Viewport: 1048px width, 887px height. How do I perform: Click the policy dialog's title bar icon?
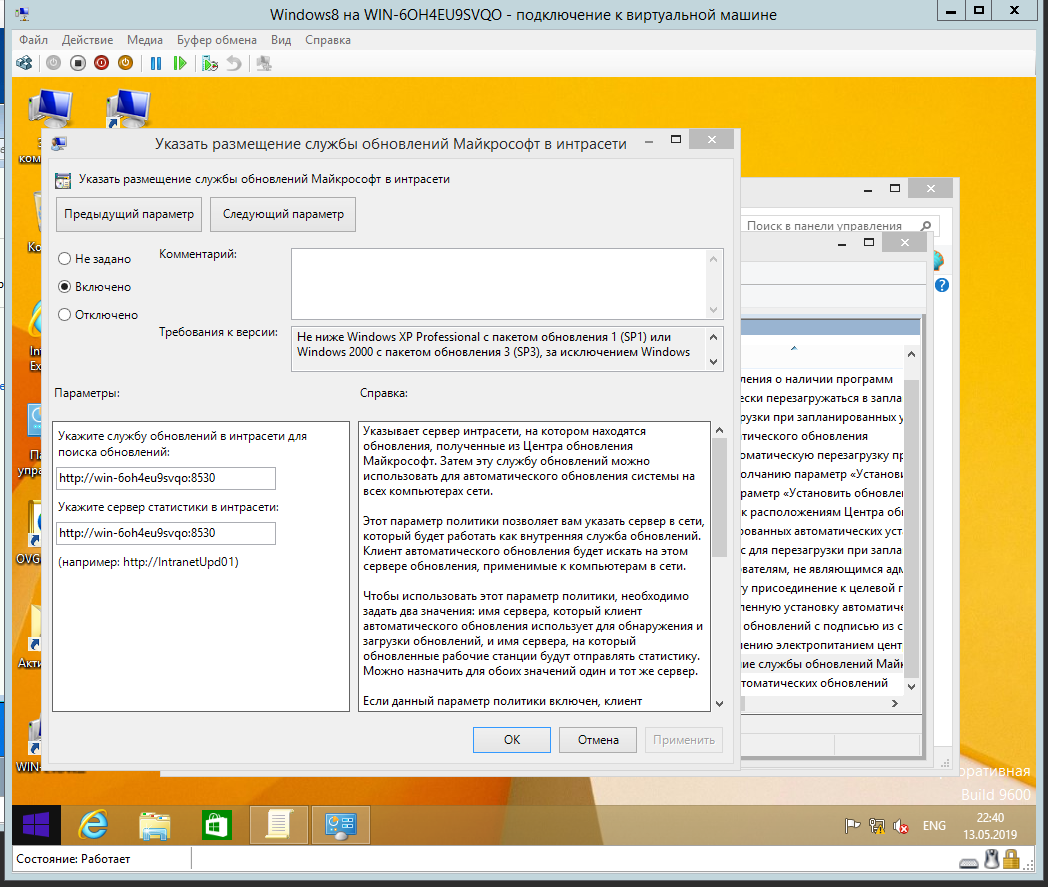click(x=59, y=143)
